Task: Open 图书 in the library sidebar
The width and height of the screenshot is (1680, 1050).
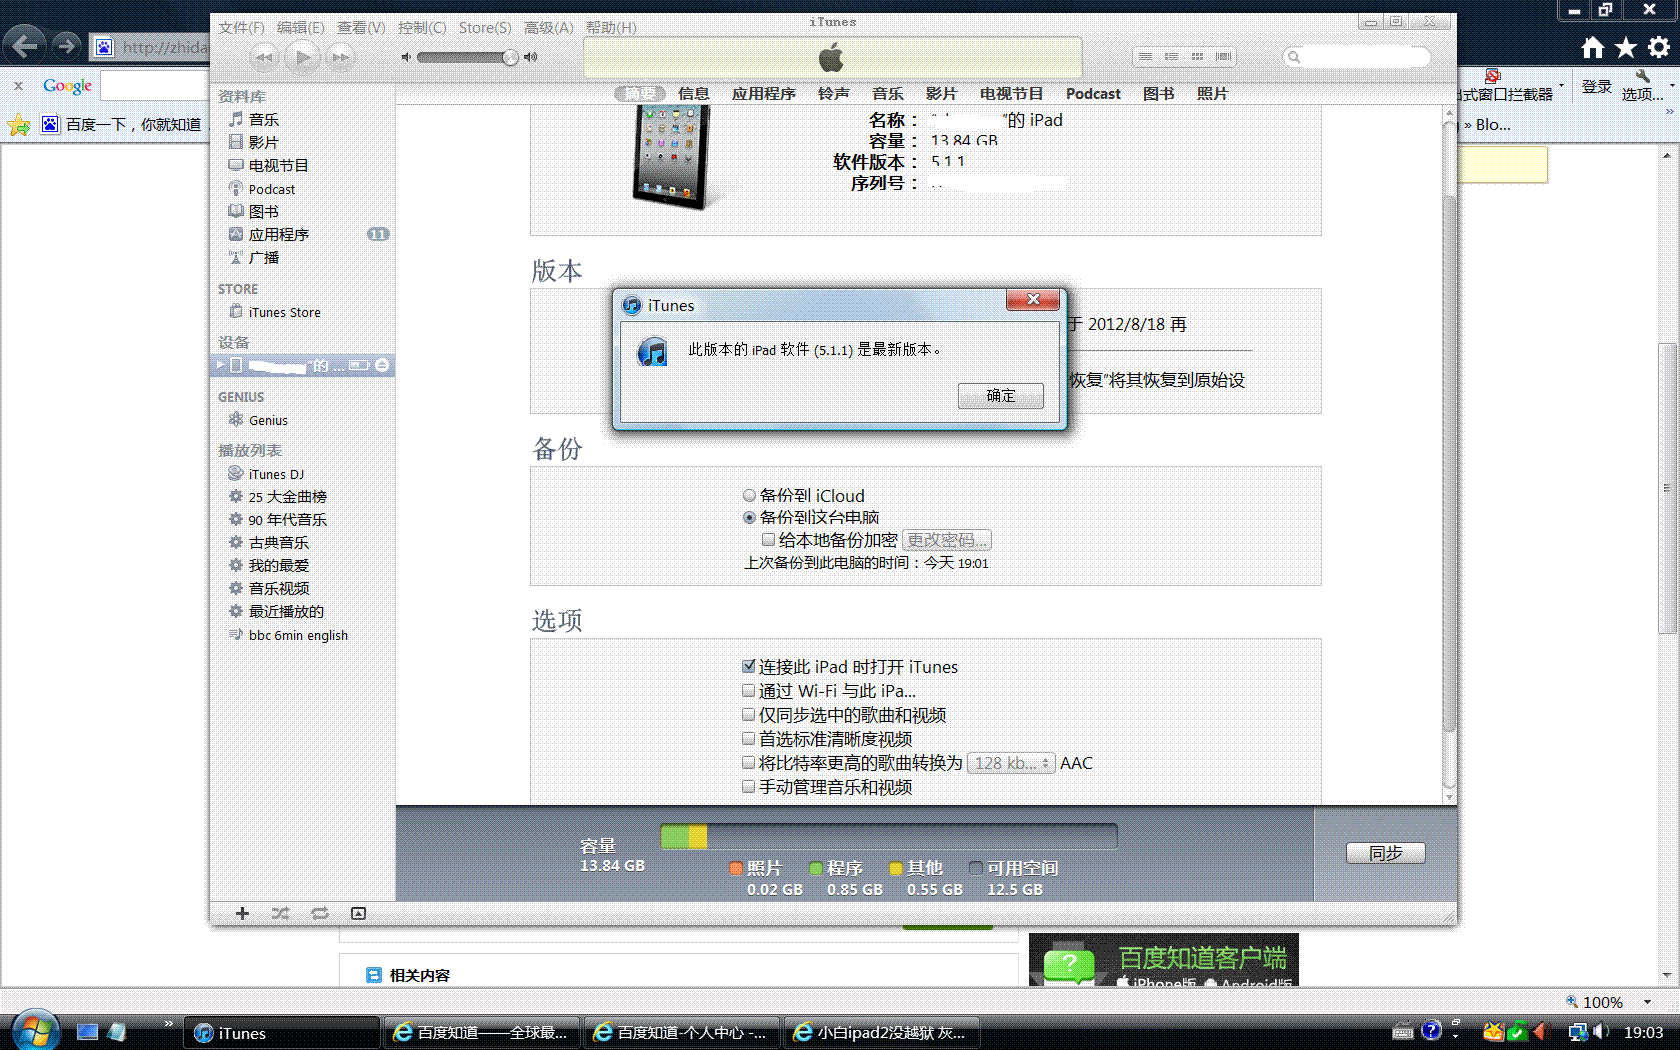Action: pyautogui.click(x=264, y=211)
